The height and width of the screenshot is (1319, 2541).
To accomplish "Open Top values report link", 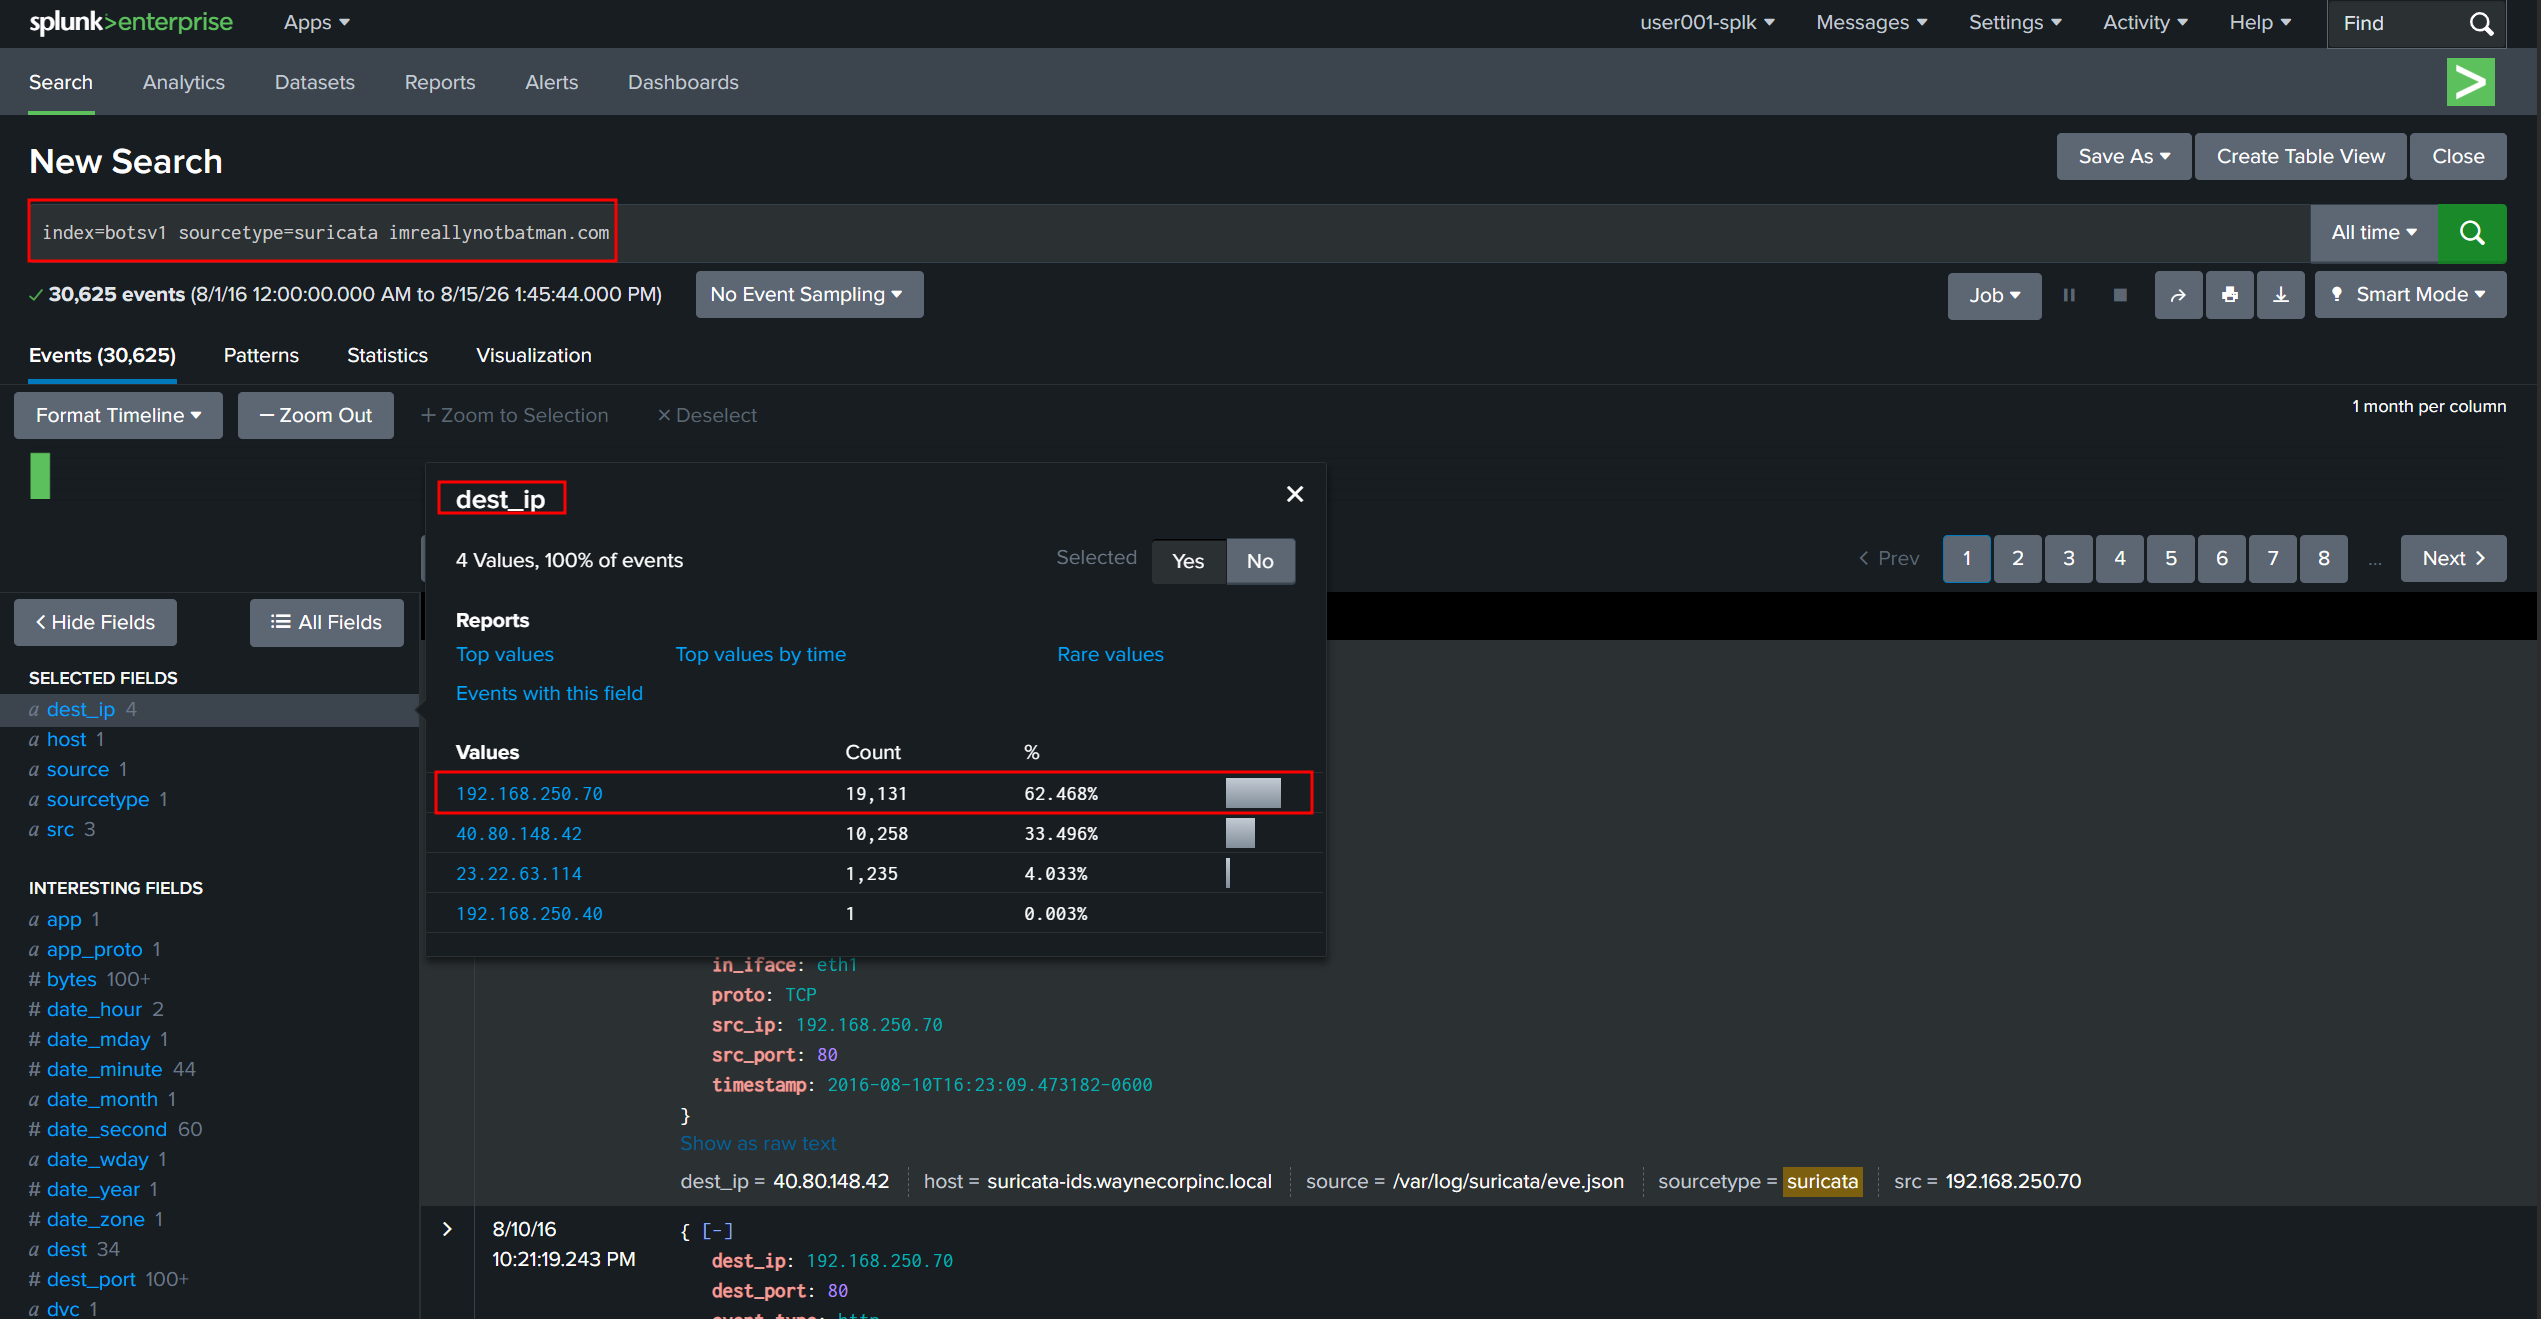I will click(x=505, y=654).
